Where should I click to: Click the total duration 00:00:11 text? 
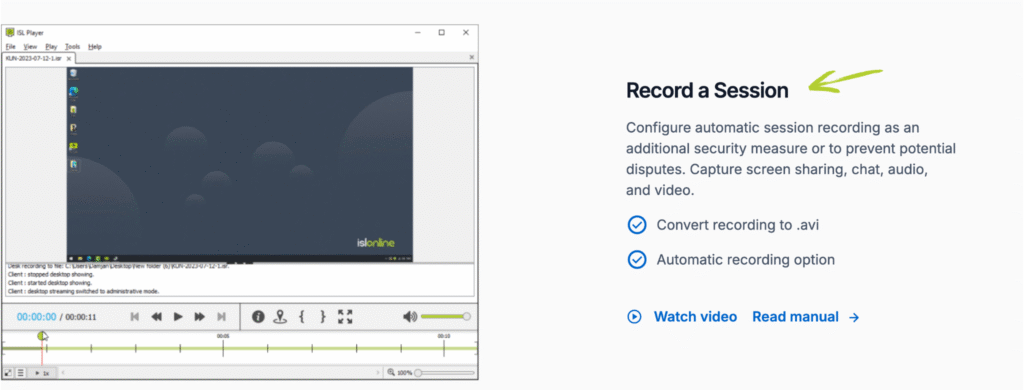pos(81,317)
